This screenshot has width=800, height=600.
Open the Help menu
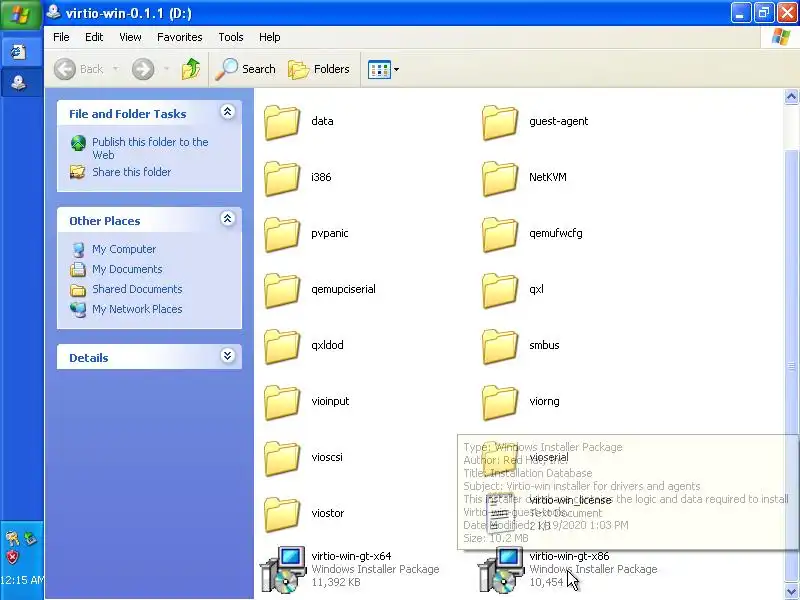pos(269,37)
